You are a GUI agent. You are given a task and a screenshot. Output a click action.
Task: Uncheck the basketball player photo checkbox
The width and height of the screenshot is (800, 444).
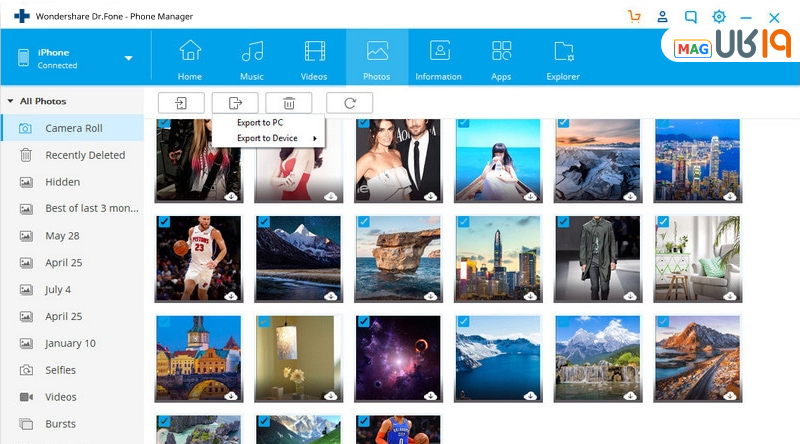(164, 222)
